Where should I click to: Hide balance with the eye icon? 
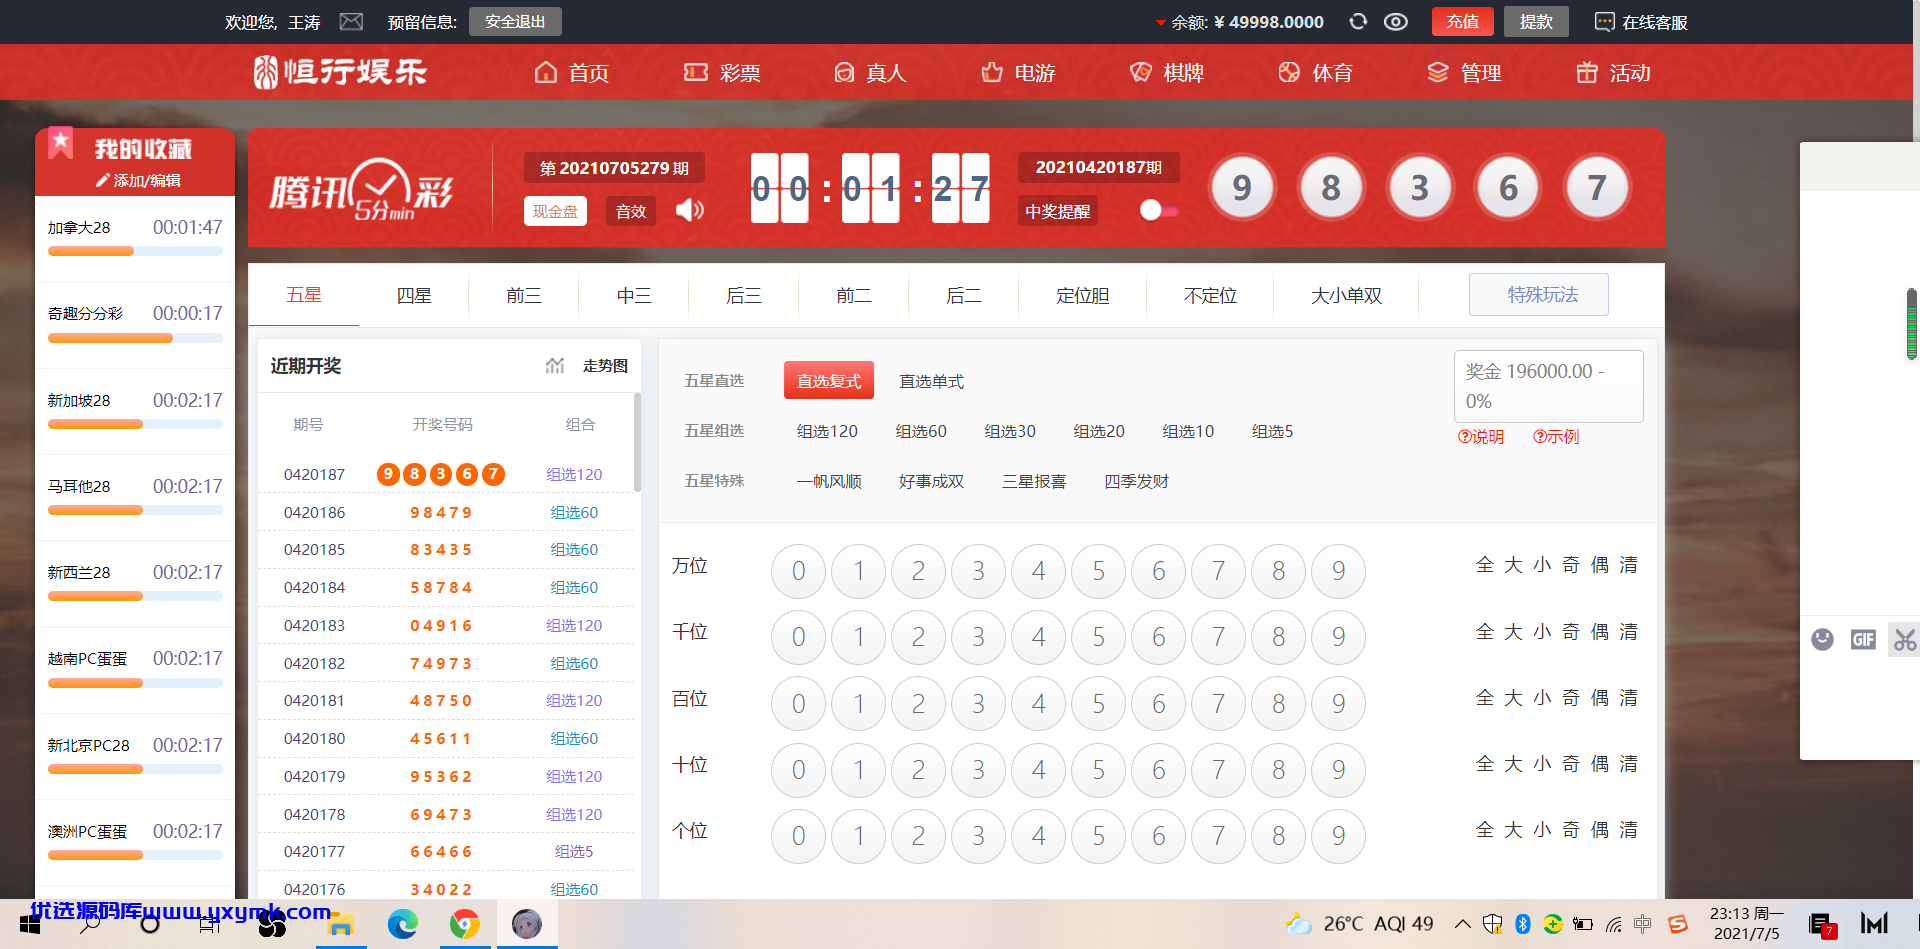(1396, 21)
